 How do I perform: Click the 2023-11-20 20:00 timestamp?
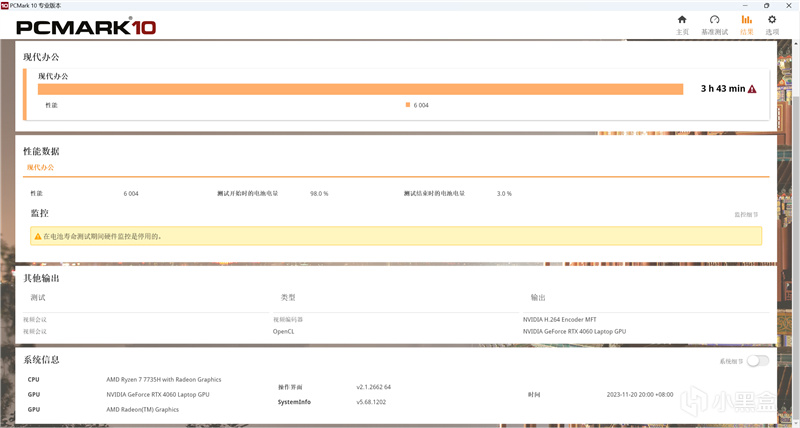coord(640,394)
